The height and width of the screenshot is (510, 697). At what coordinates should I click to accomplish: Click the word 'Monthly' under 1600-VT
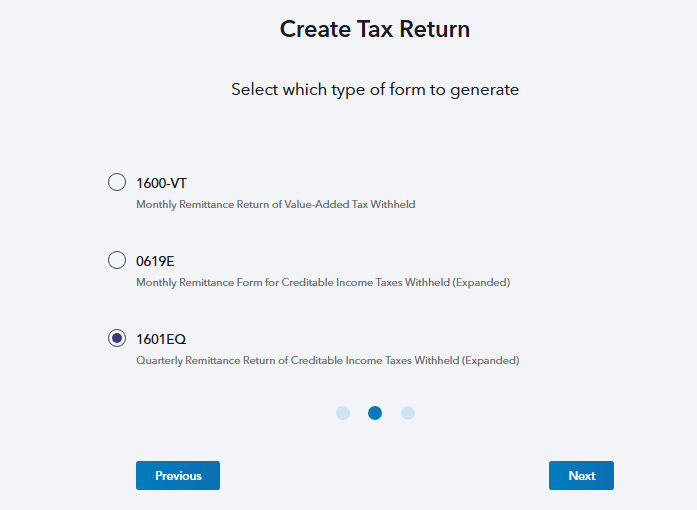tap(155, 204)
